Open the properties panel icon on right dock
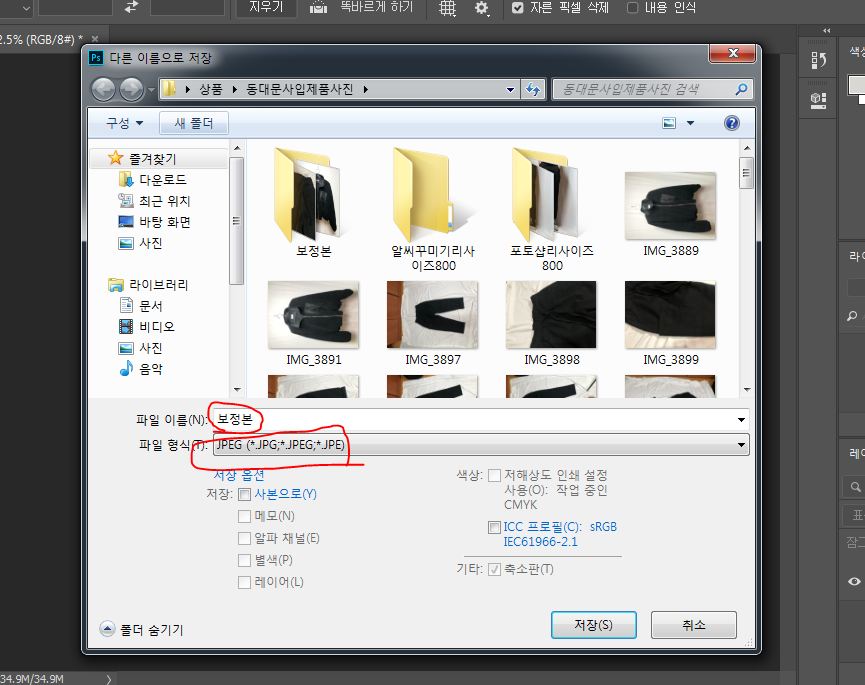The height and width of the screenshot is (685, 865). tap(818, 100)
